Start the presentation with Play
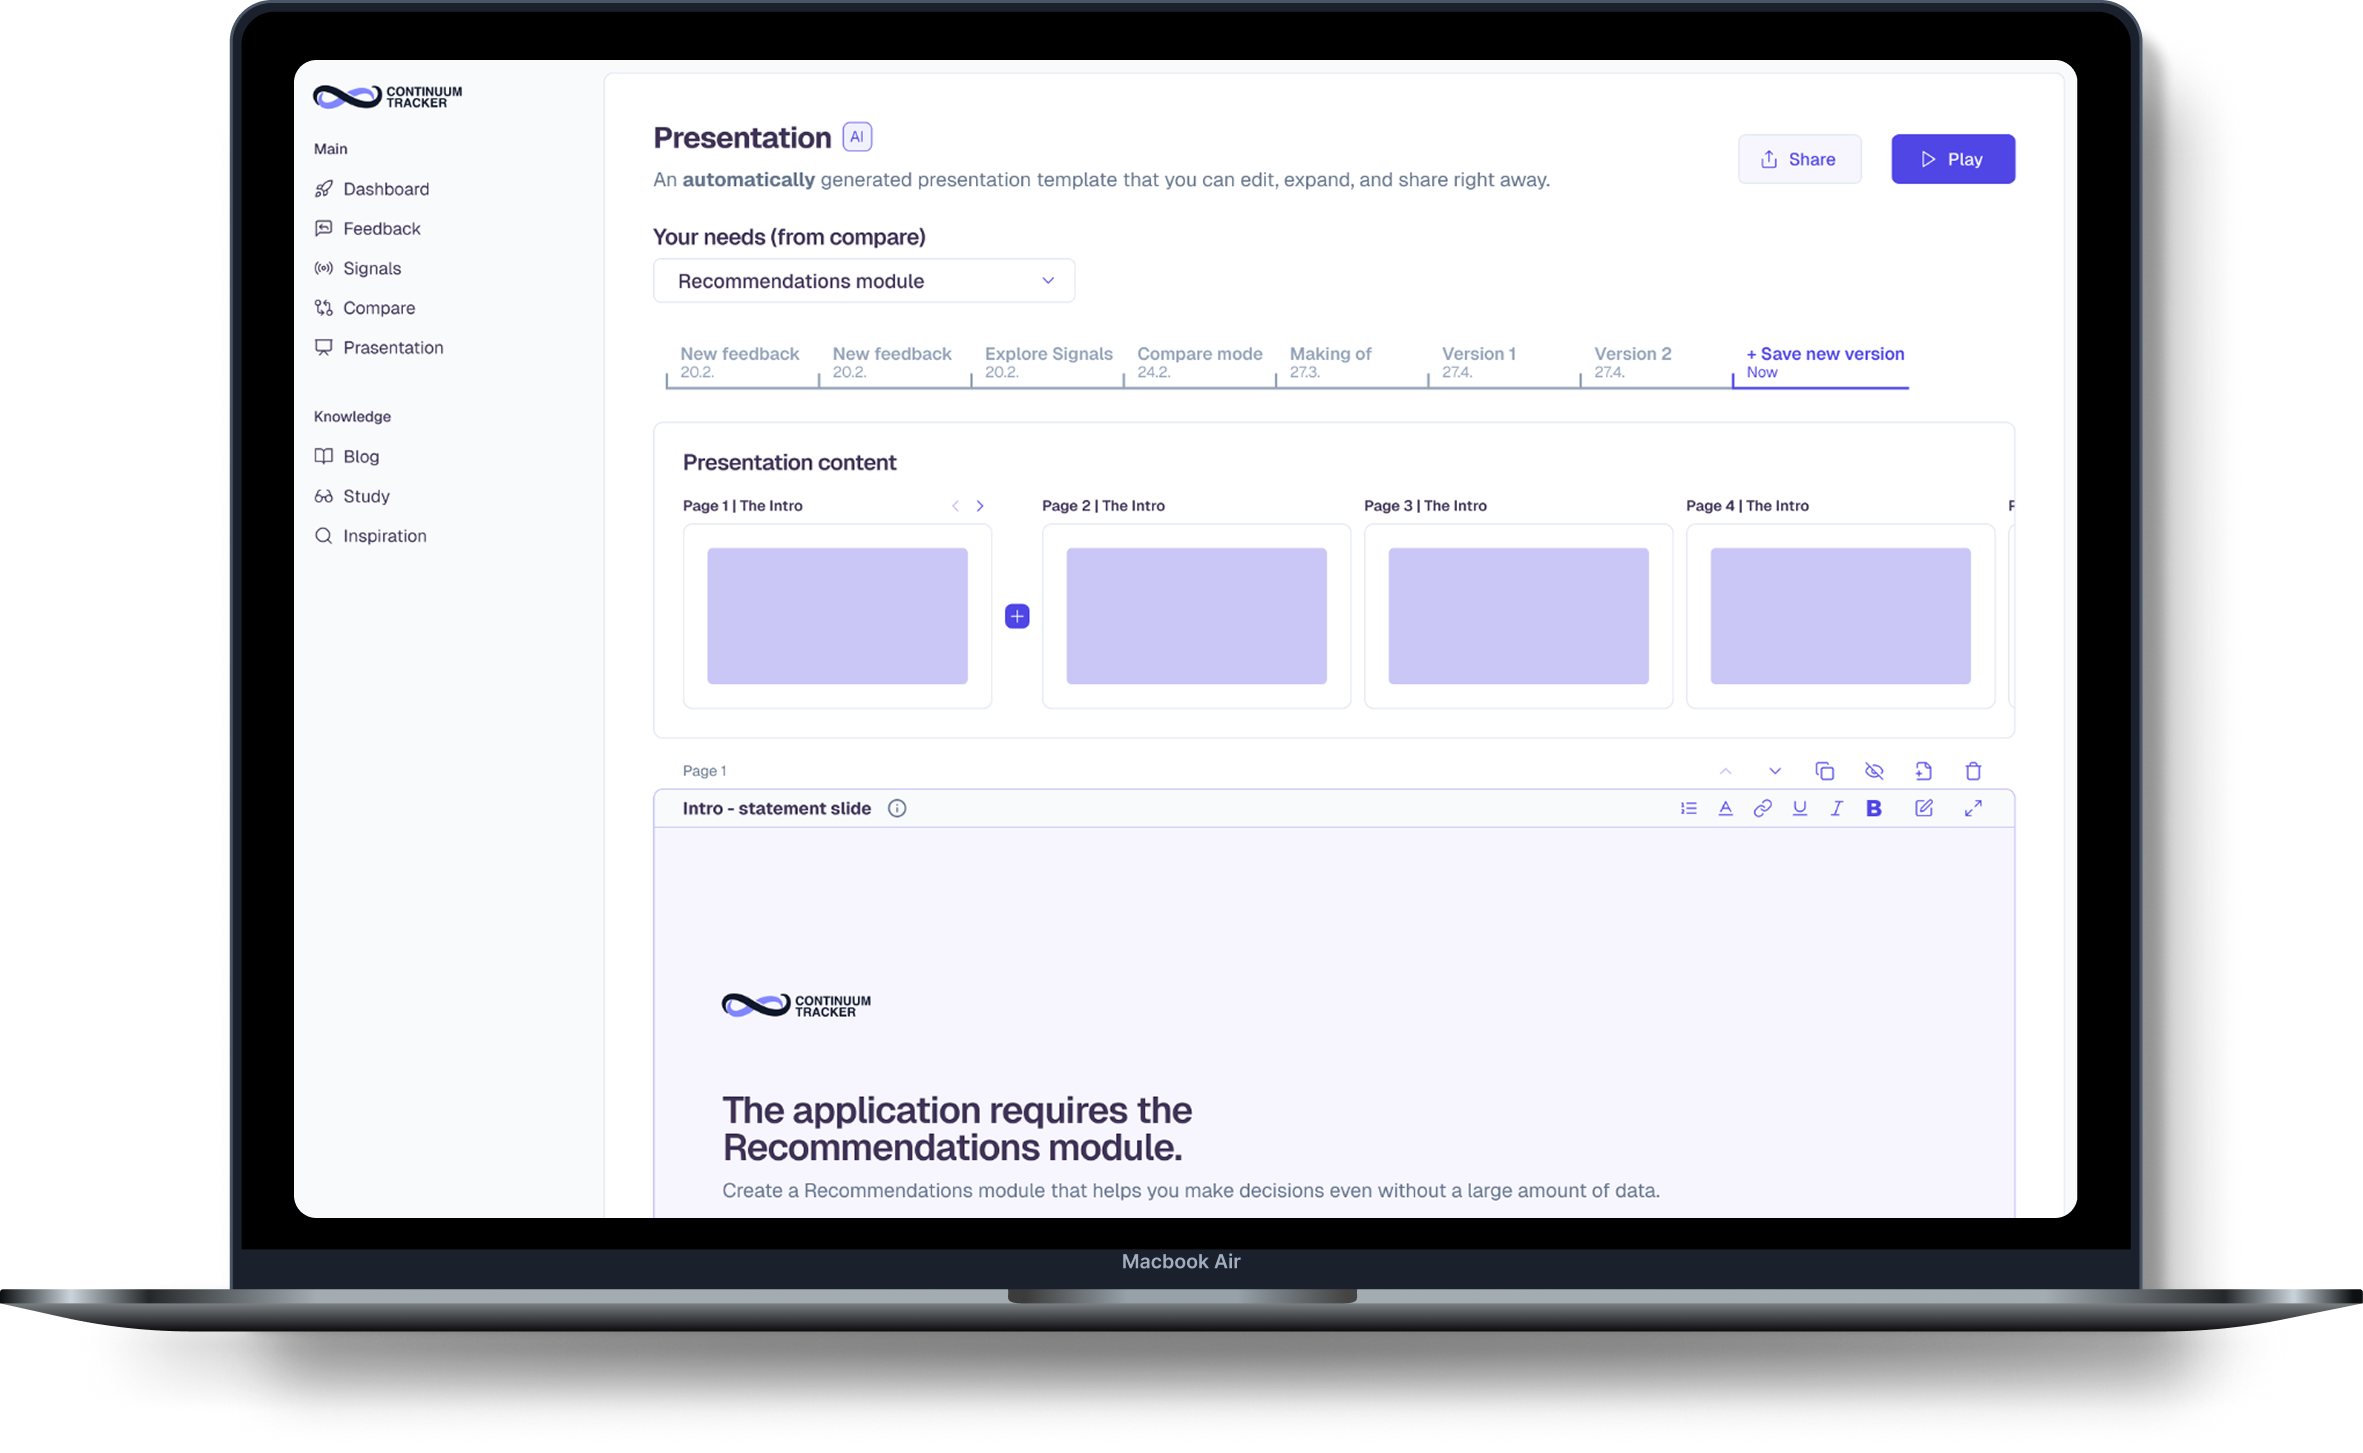Viewport: 2363px width, 1453px height. coord(1952,159)
